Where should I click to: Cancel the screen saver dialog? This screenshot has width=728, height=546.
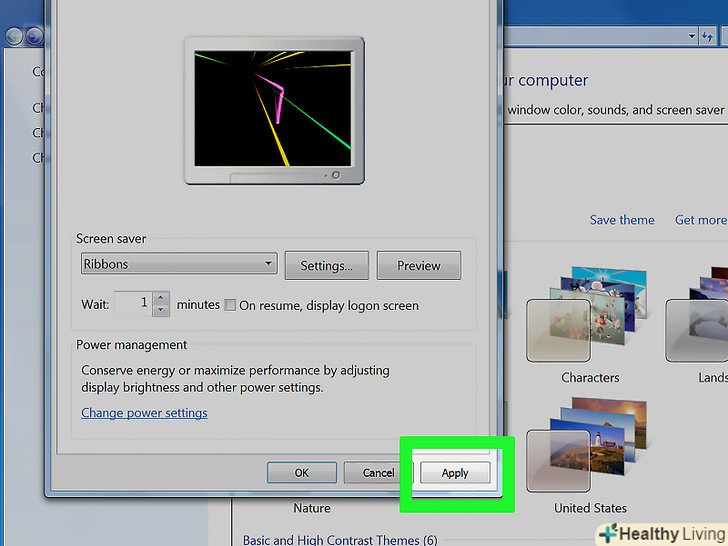coord(378,473)
